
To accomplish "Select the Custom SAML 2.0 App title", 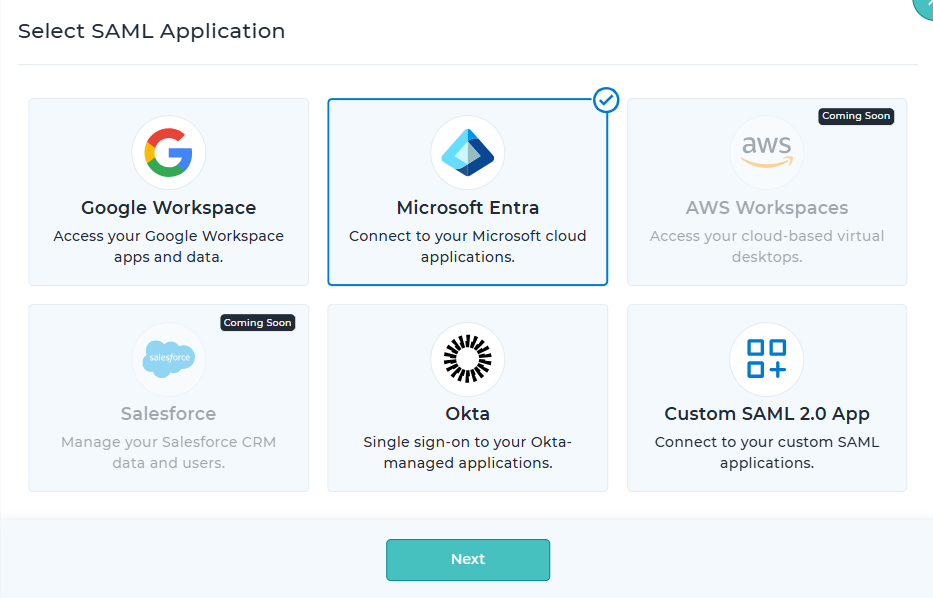I will pyautogui.click(x=766, y=414).
